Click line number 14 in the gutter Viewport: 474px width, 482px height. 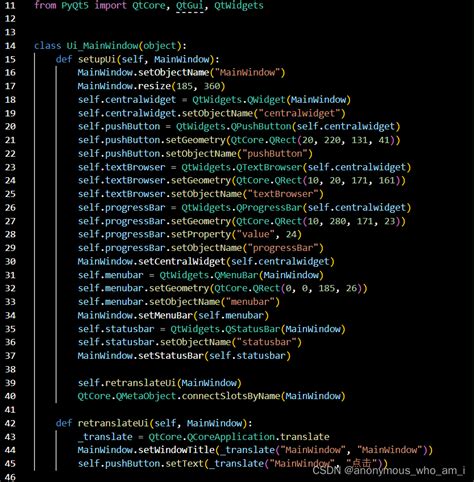click(10, 46)
